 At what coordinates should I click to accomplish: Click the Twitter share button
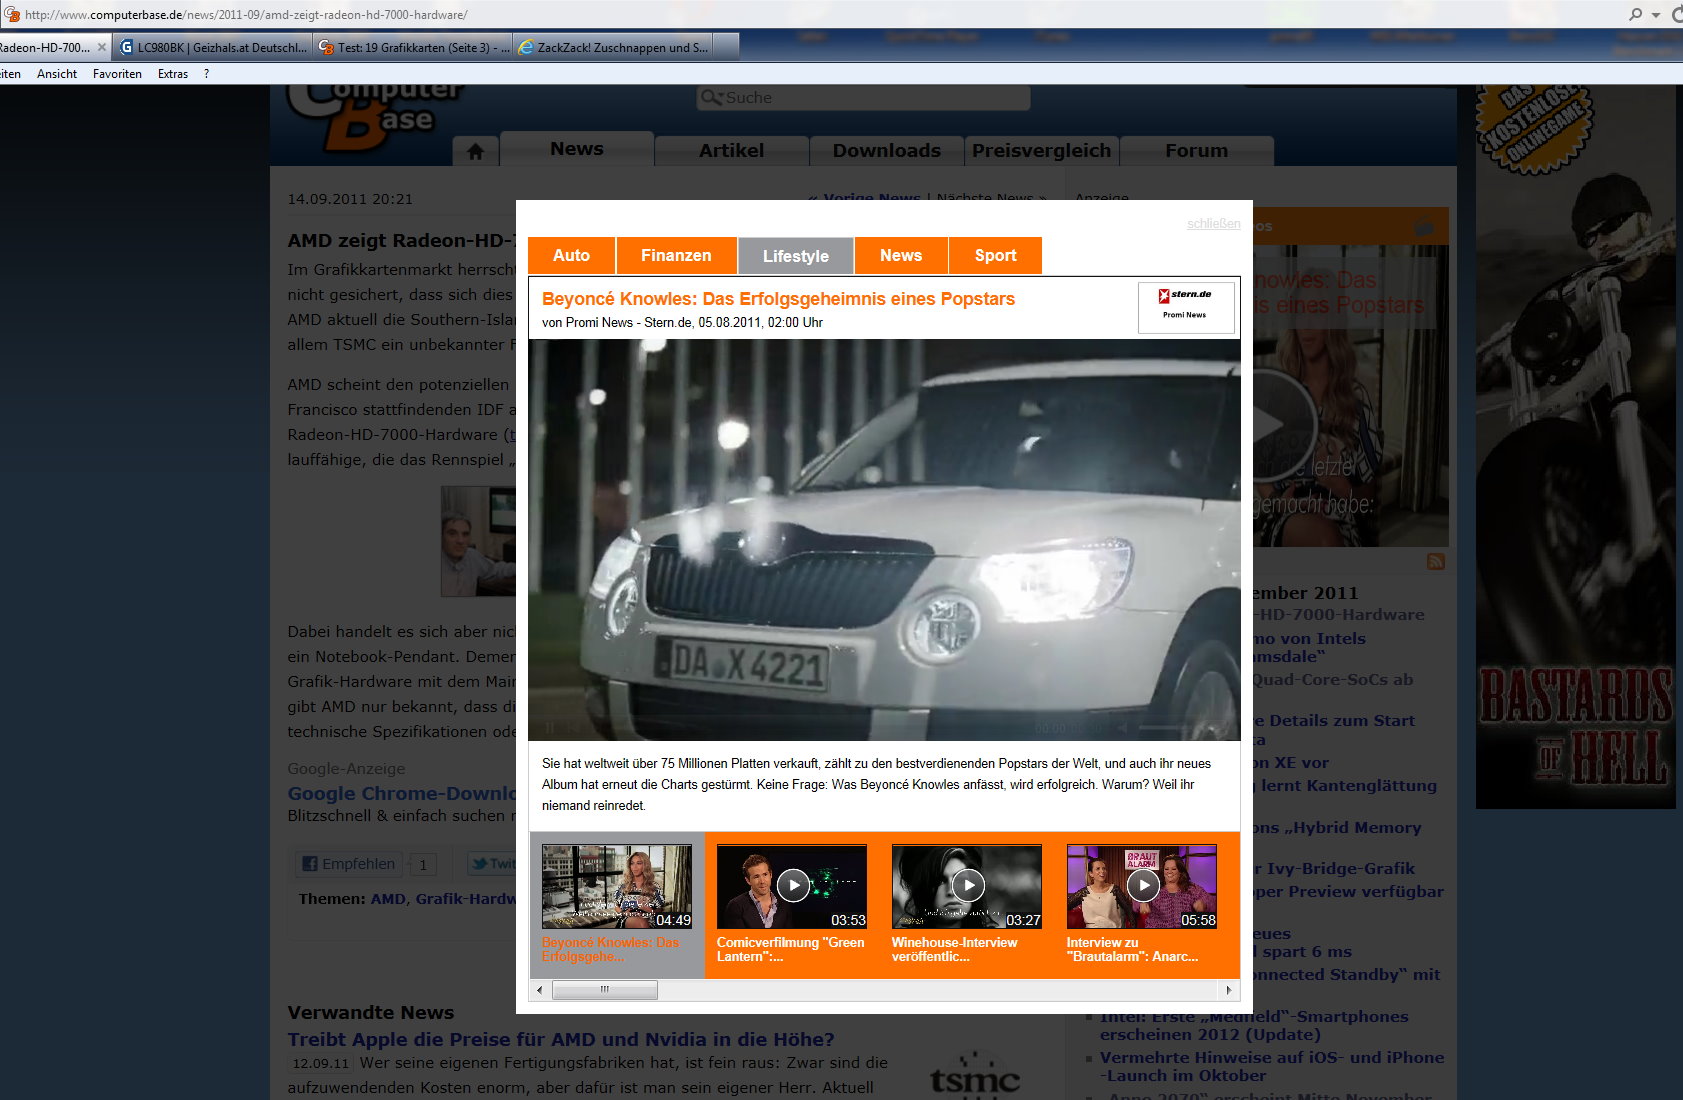(492, 864)
